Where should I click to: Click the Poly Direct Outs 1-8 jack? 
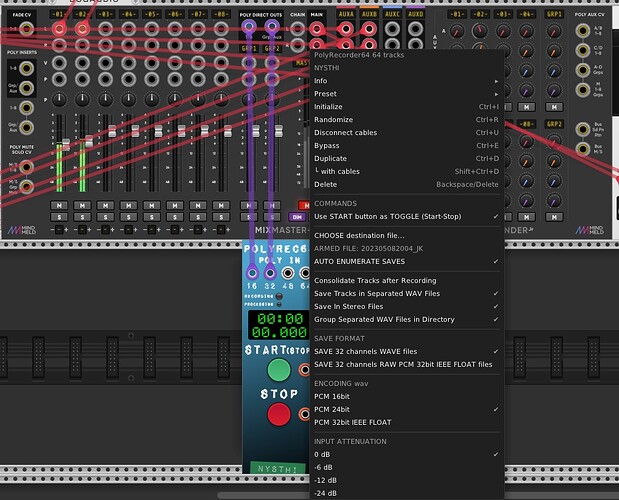(249, 27)
